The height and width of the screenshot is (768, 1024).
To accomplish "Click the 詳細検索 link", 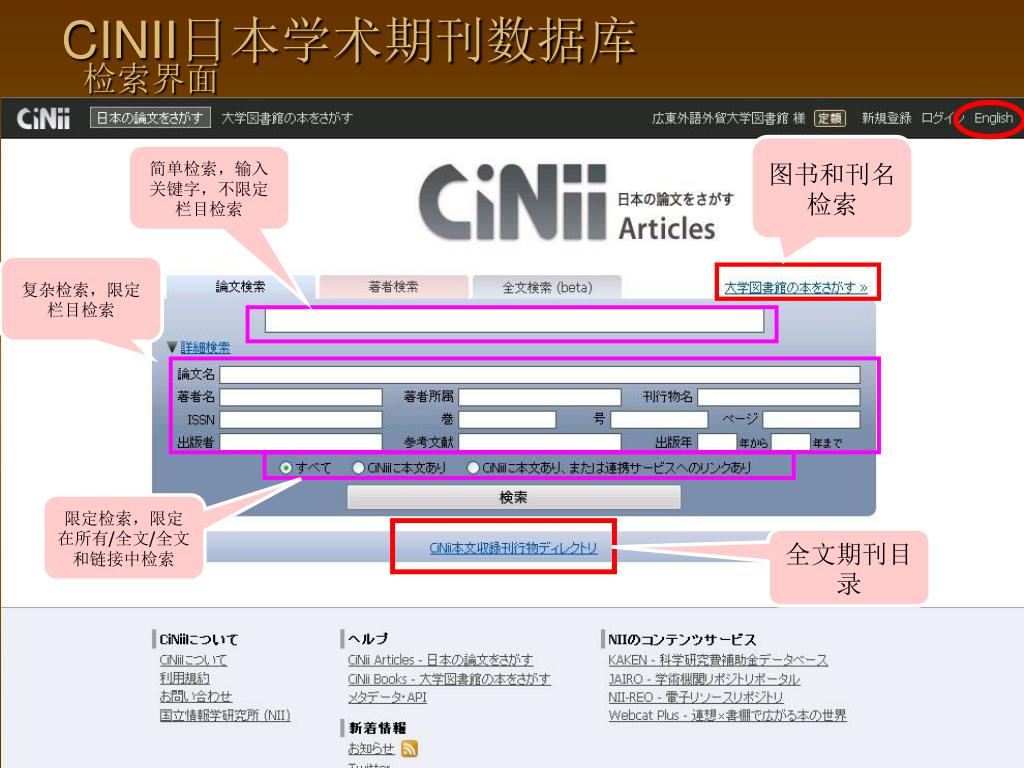I will [x=205, y=347].
